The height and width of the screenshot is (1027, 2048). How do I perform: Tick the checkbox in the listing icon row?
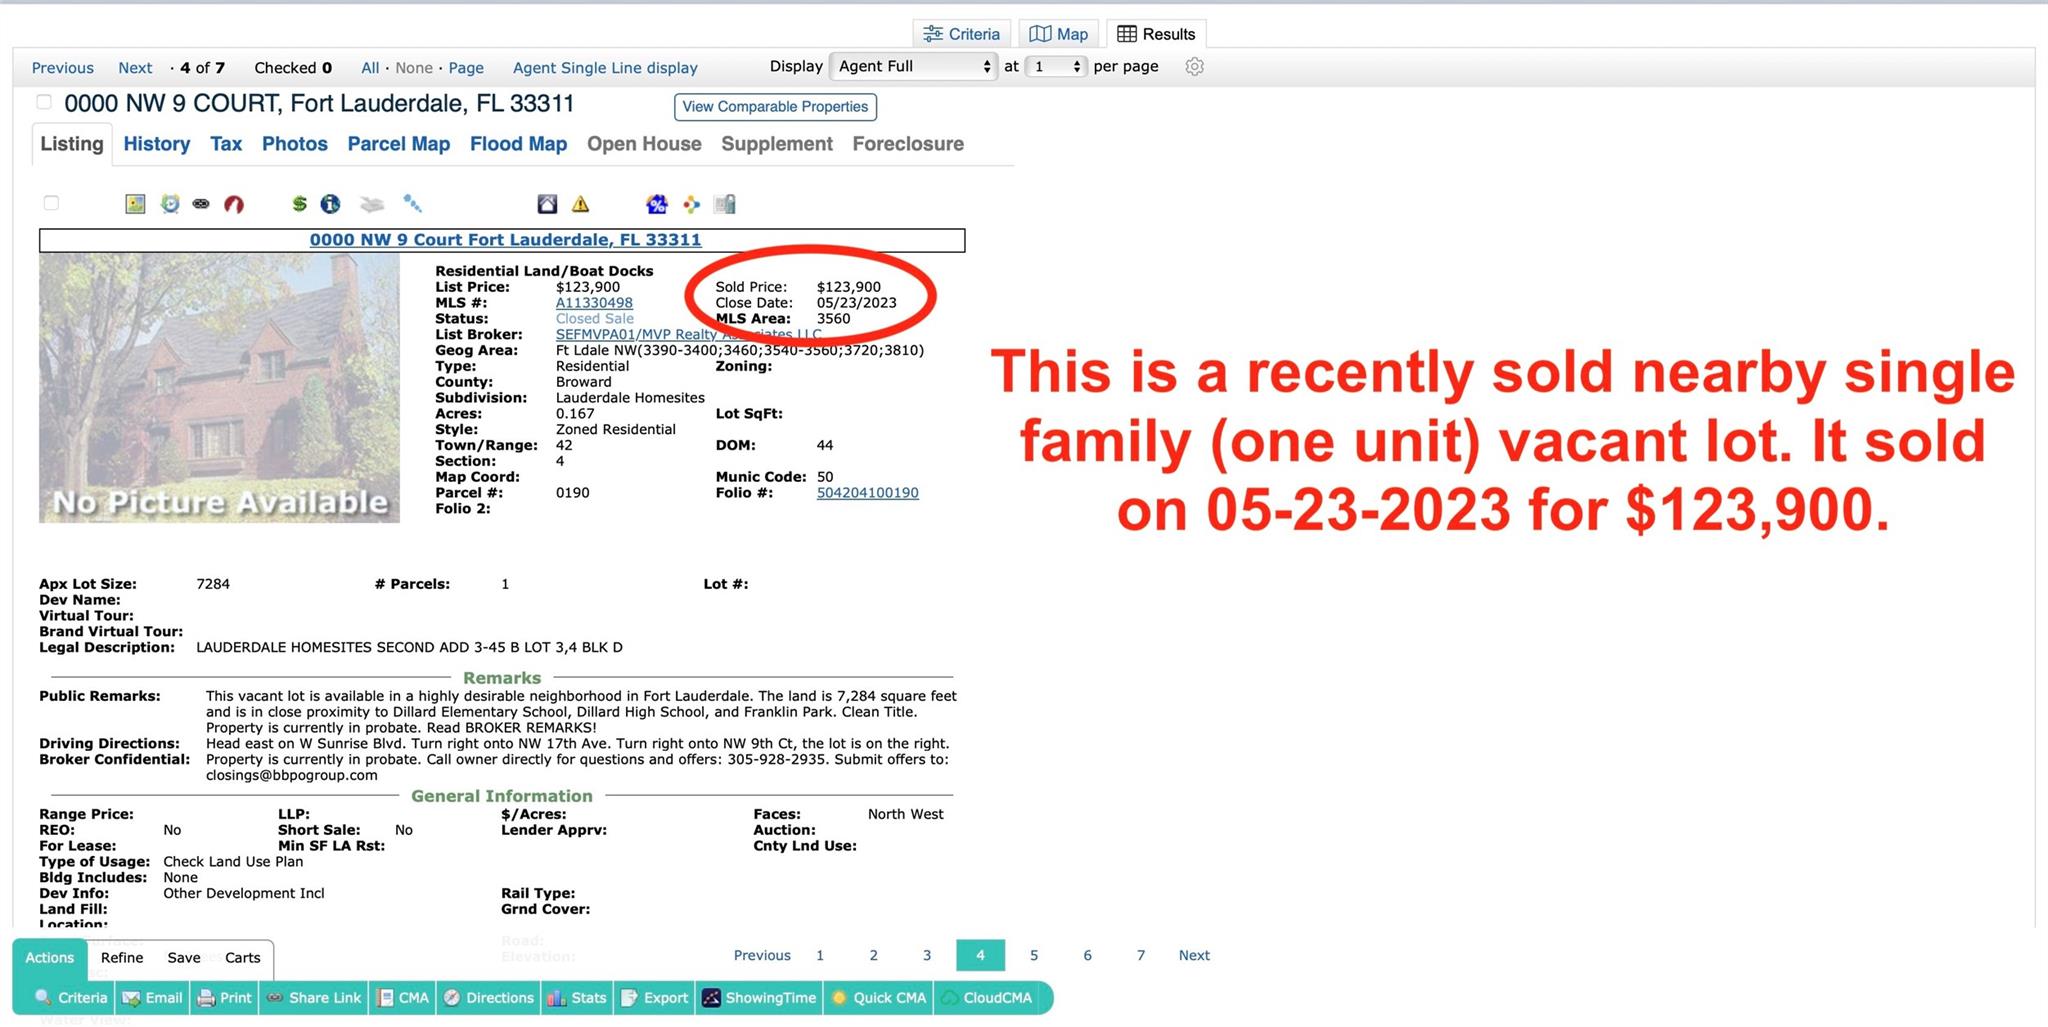point(52,203)
